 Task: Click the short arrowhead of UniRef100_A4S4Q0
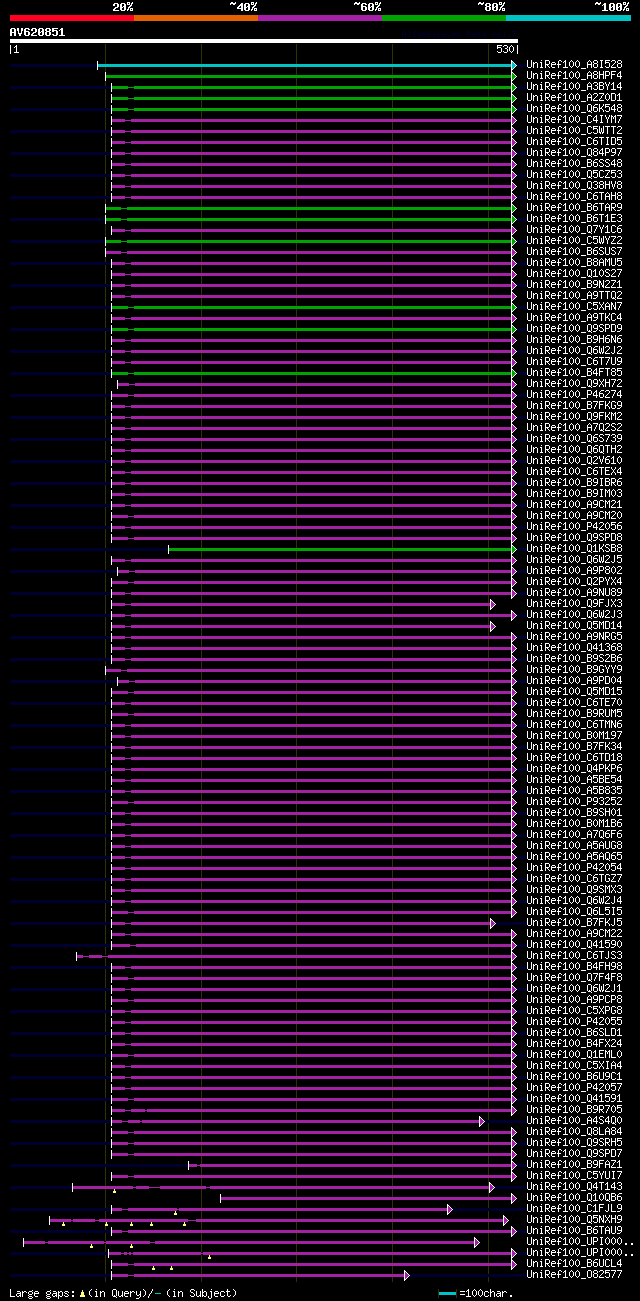(x=481, y=1120)
